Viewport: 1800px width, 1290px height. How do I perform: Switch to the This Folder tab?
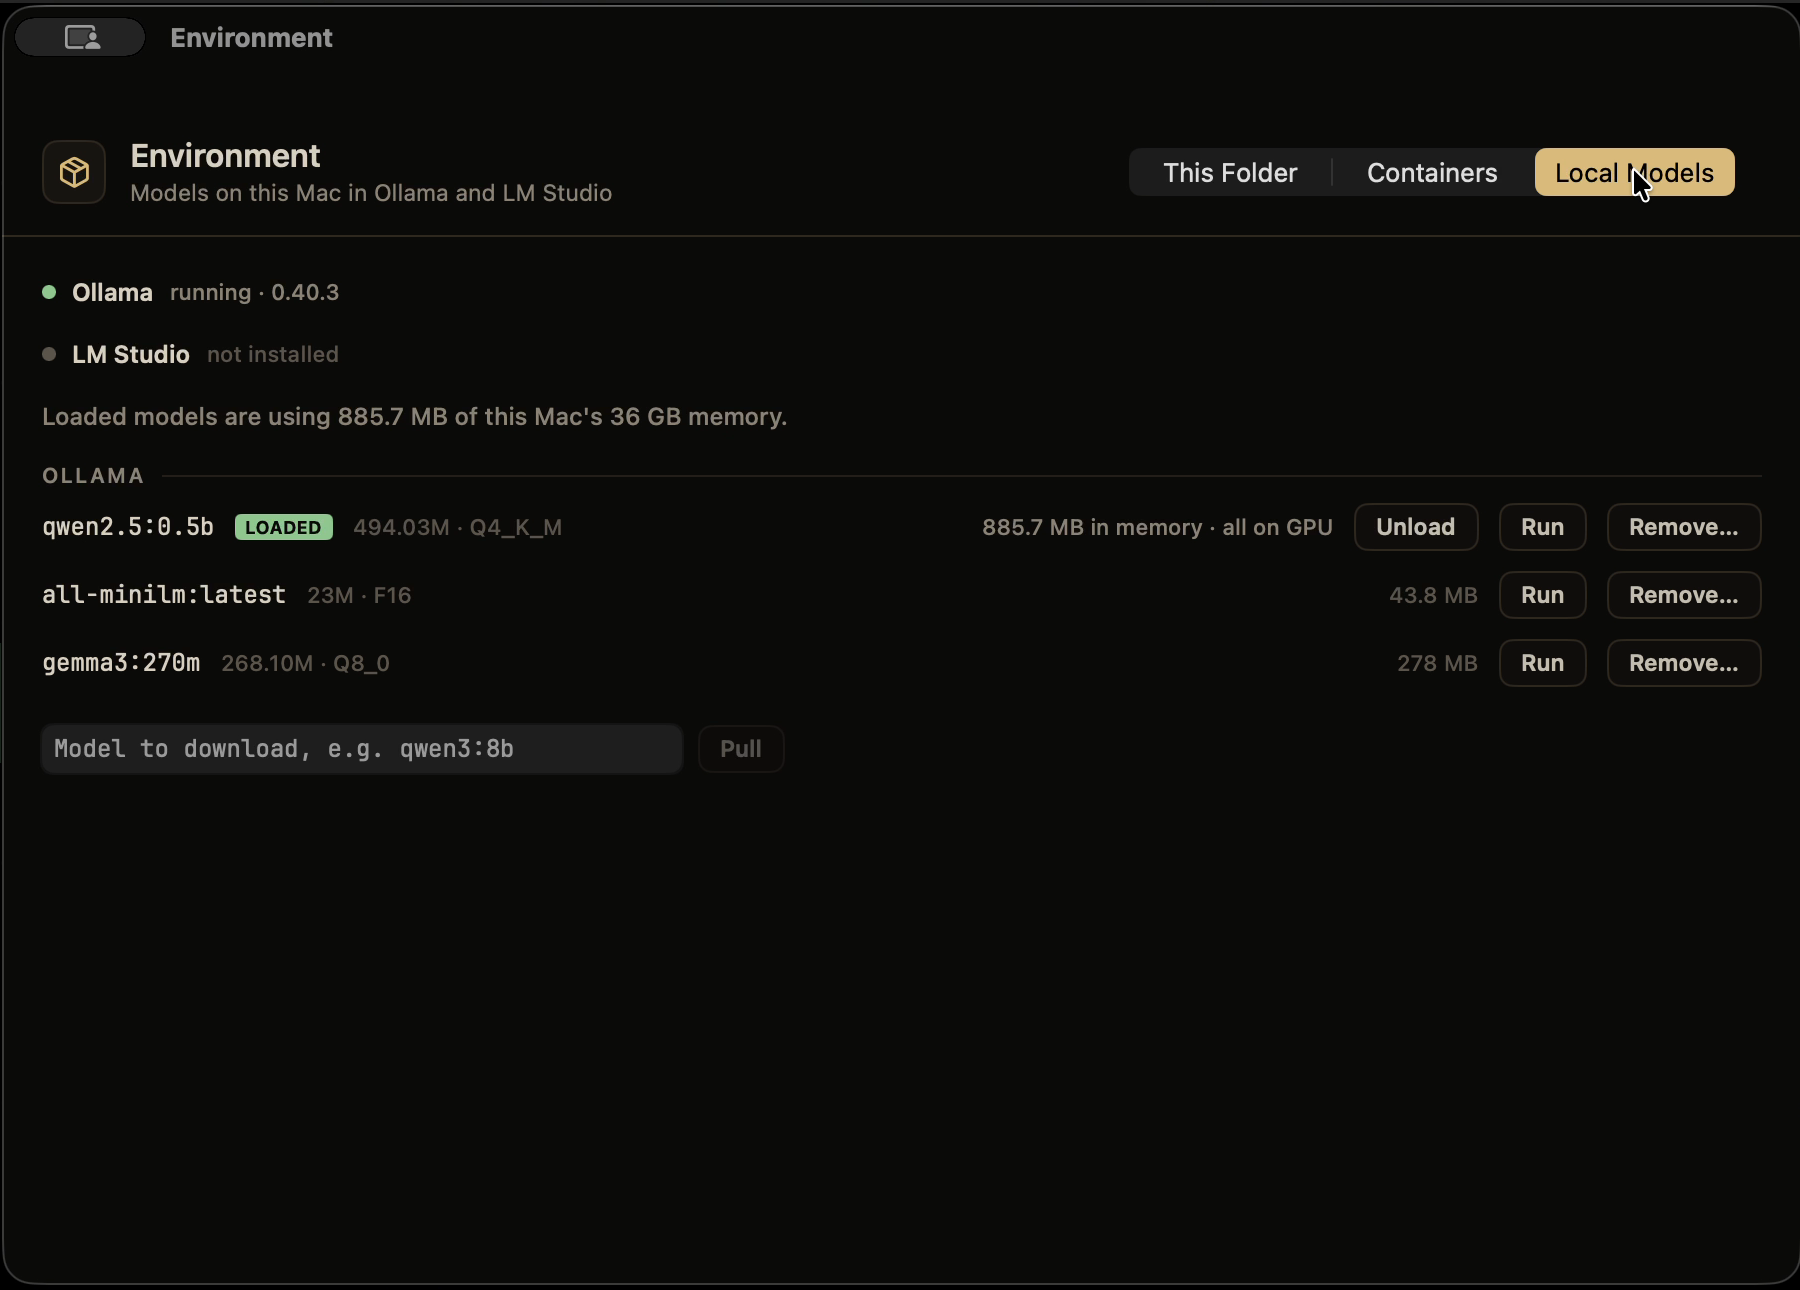(1230, 173)
